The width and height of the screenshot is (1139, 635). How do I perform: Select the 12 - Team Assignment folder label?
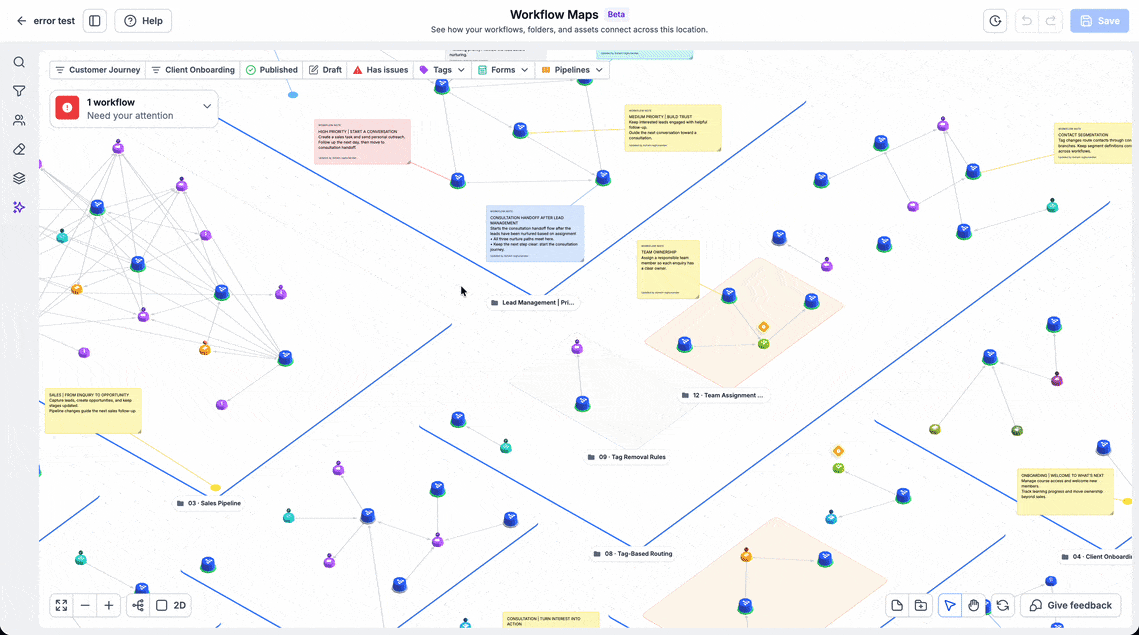point(722,395)
